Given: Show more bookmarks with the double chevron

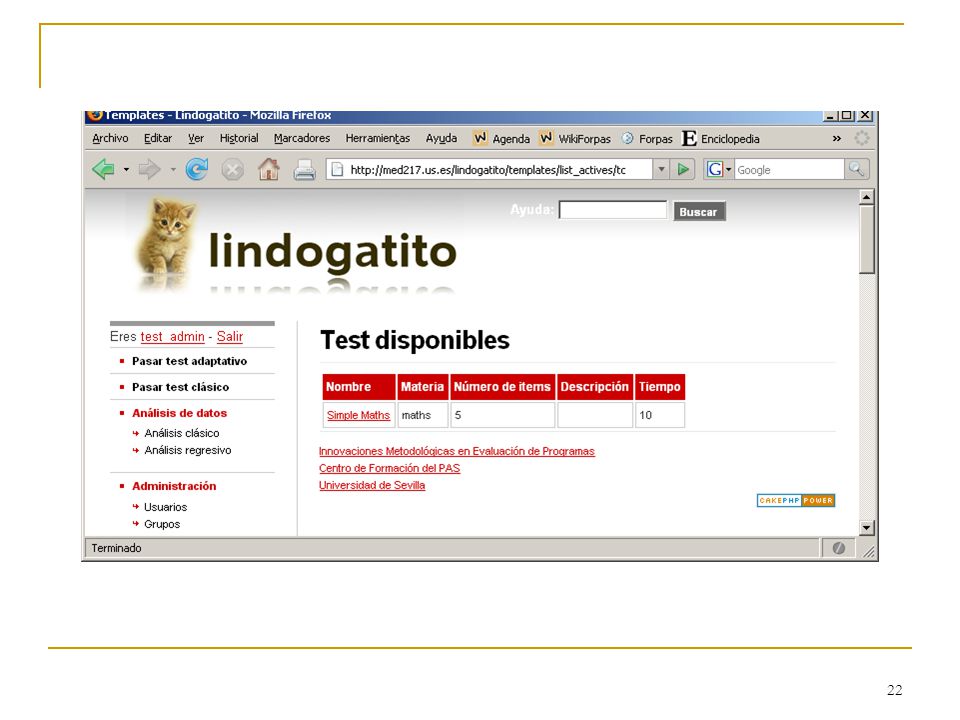Looking at the screenshot, I should tap(836, 138).
